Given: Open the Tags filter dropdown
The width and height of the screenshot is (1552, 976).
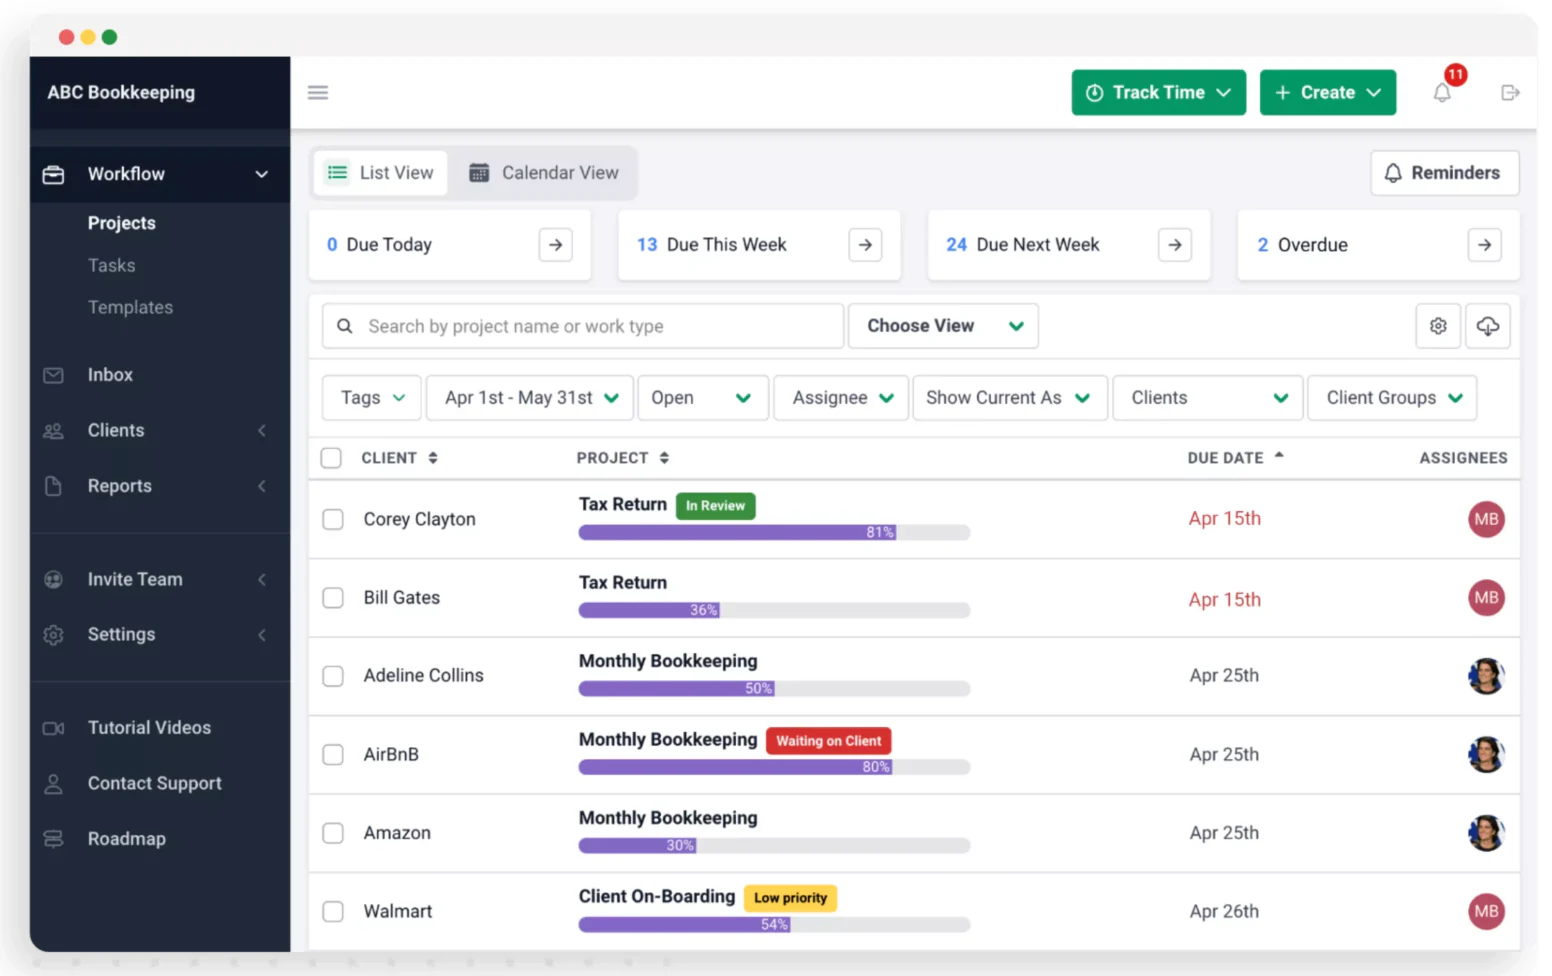Looking at the screenshot, I should (372, 398).
